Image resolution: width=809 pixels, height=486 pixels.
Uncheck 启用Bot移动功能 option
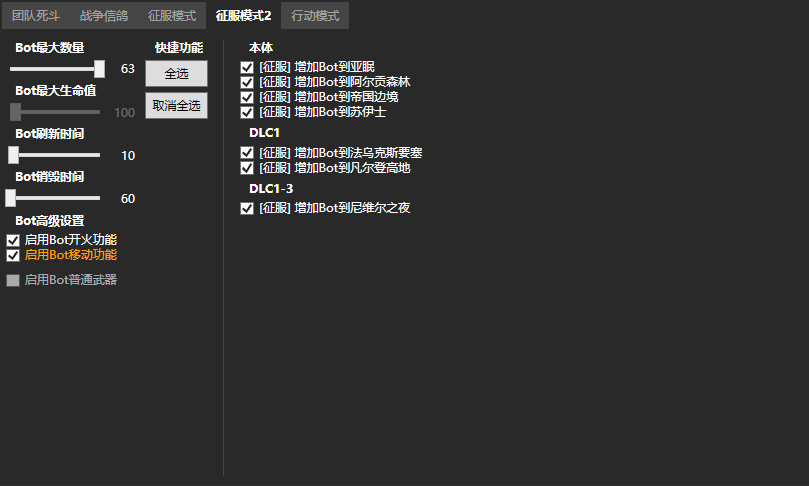pos(13,255)
